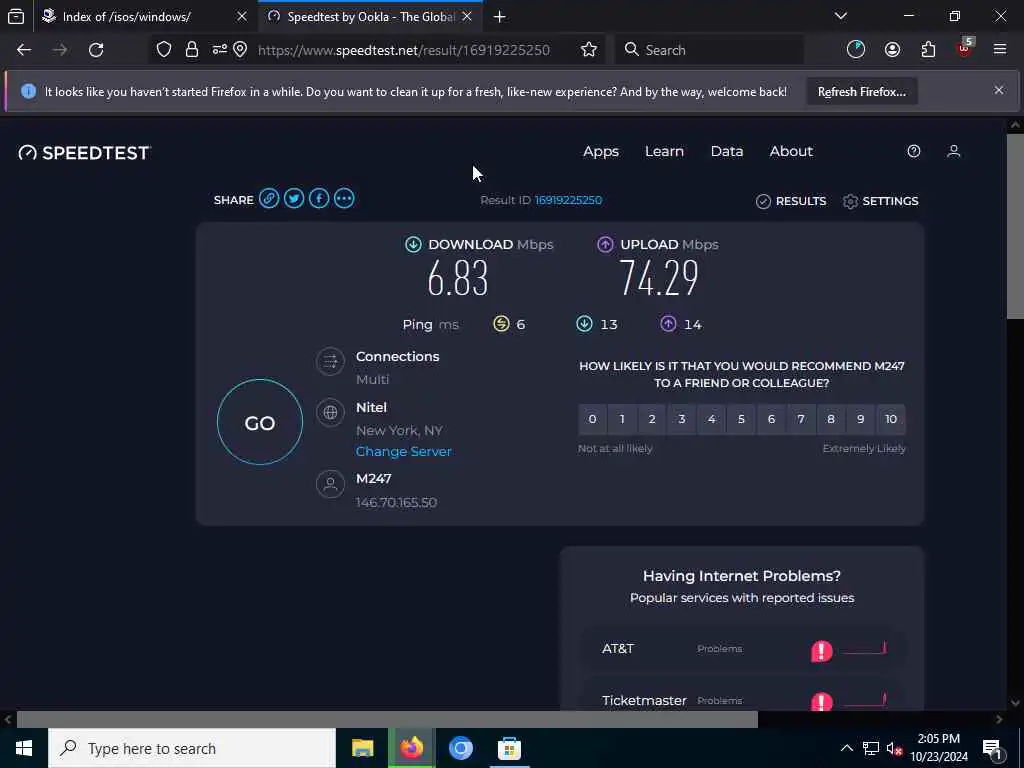Image resolution: width=1024 pixels, height=768 pixels.
Task: Select the Speedtest by Ookla tab
Action: point(370,17)
